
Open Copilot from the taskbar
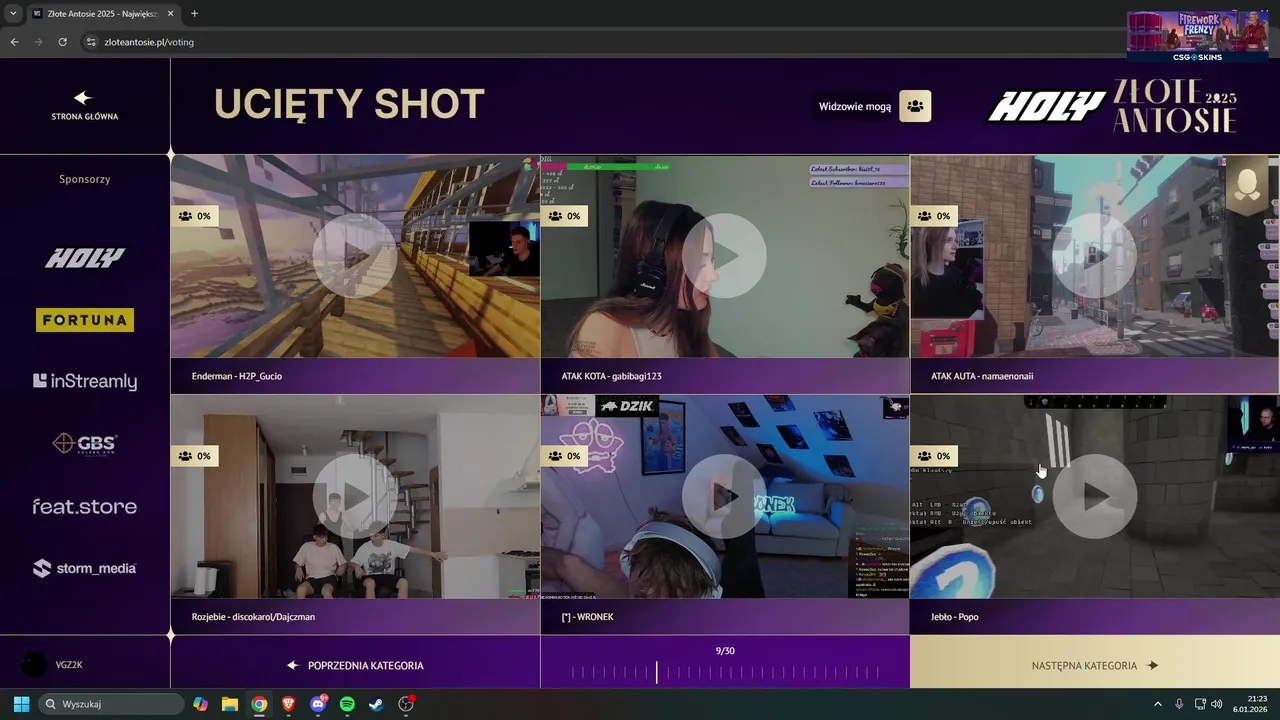pos(200,704)
